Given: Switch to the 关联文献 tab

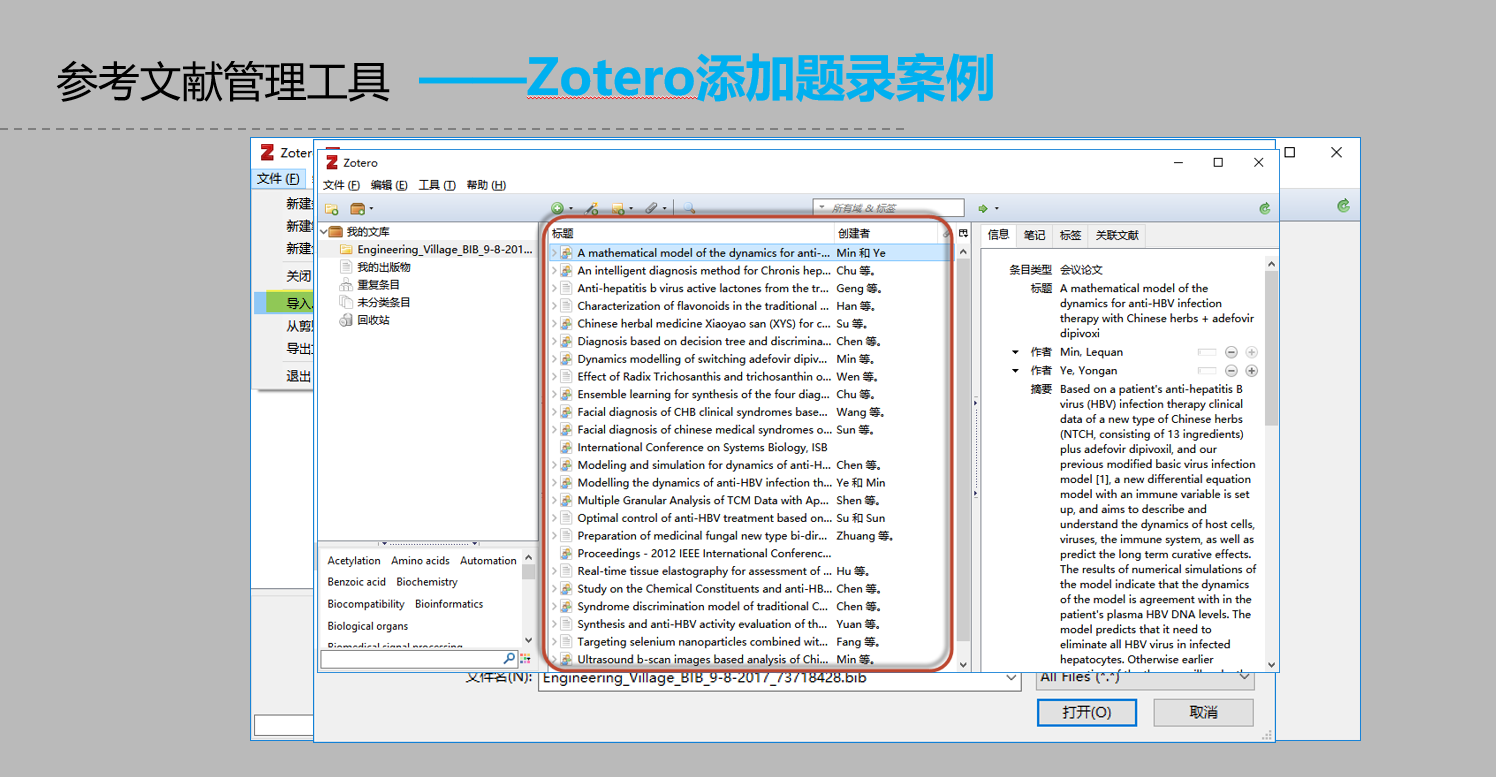Looking at the screenshot, I should coord(1117,235).
